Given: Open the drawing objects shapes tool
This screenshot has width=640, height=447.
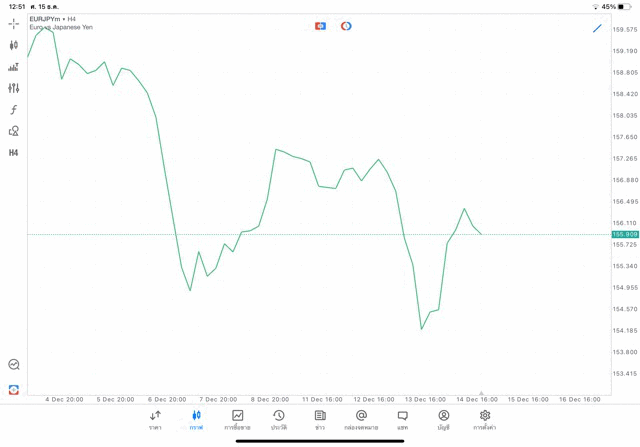Looking at the screenshot, I should point(13,131).
